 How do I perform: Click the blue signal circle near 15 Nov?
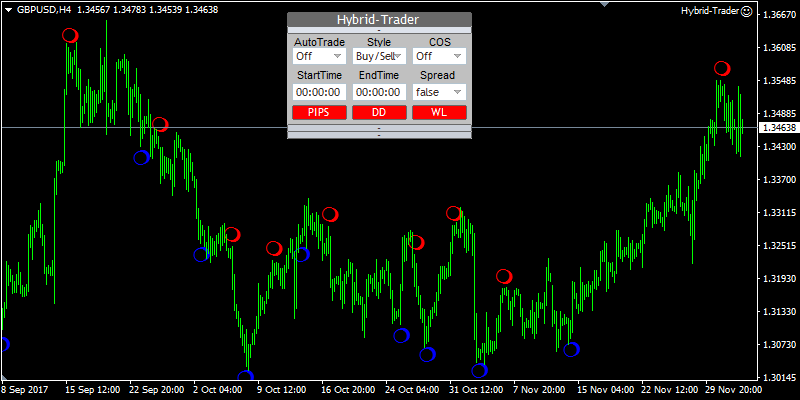pyautogui.click(x=571, y=349)
